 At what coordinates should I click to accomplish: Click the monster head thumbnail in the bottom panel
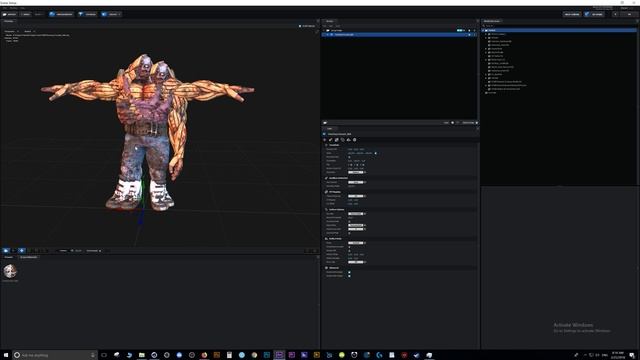pyautogui.click(x=10, y=271)
